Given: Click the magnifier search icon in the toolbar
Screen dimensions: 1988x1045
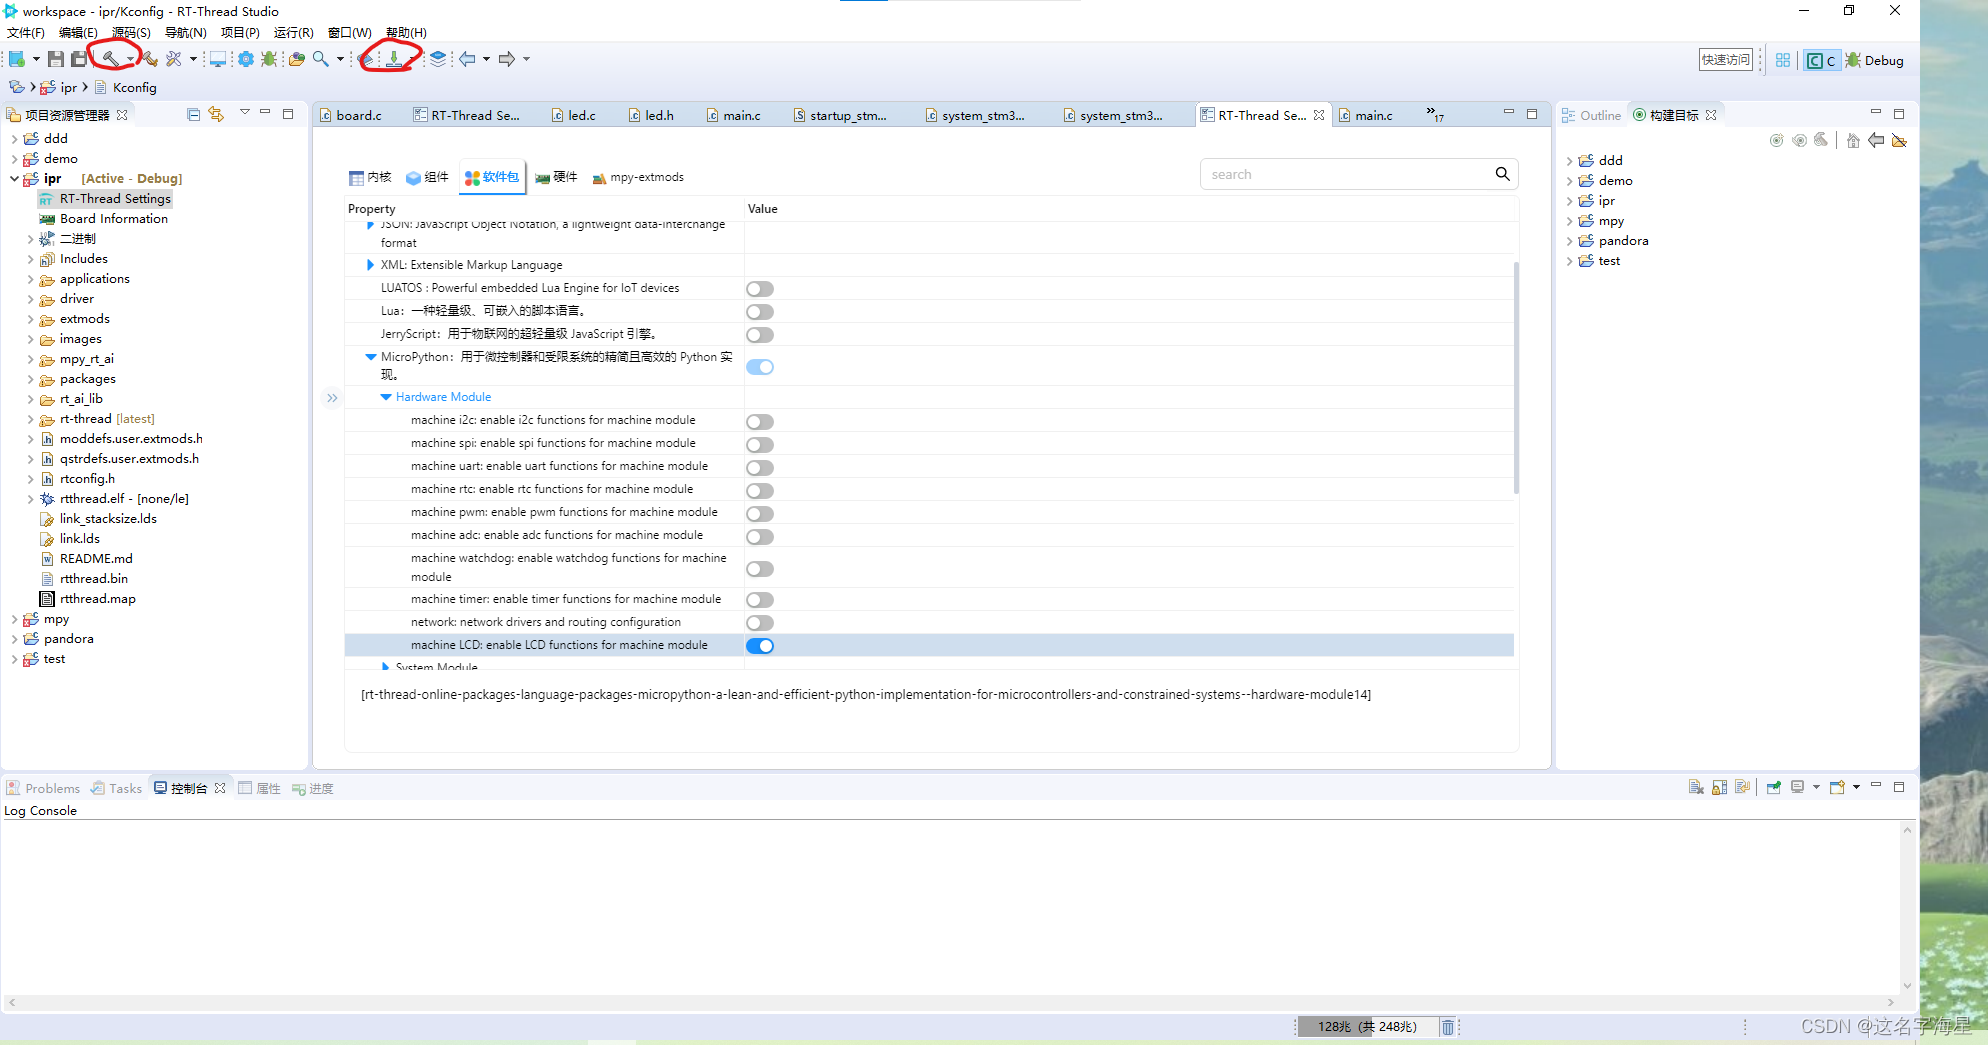Looking at the screenshot, I should pyautogui.click(x=321, y=59).
